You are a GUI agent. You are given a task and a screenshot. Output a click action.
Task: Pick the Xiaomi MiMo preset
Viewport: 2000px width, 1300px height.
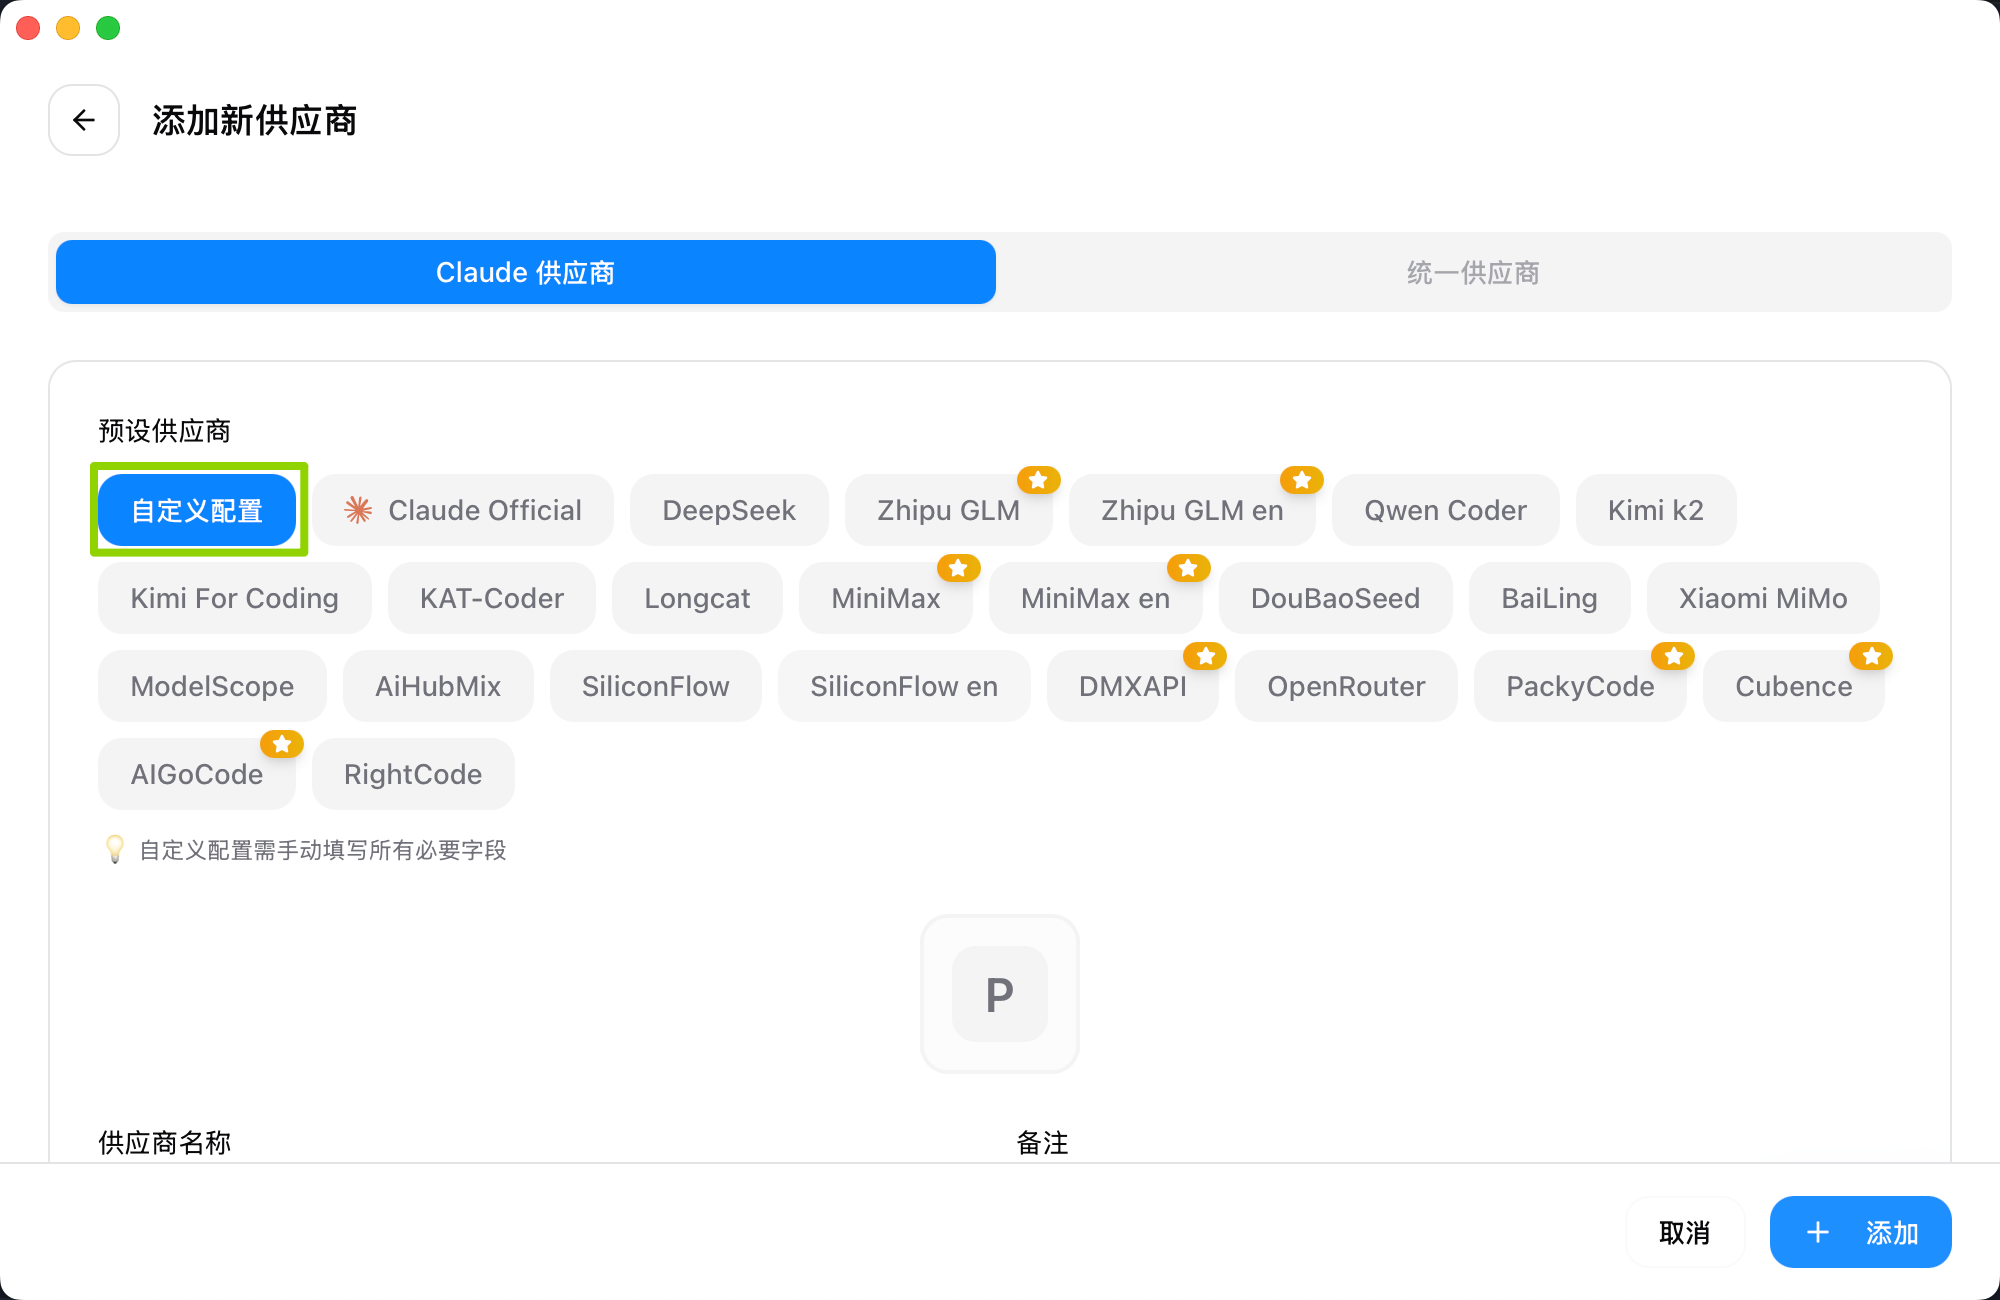(1762, 598)
